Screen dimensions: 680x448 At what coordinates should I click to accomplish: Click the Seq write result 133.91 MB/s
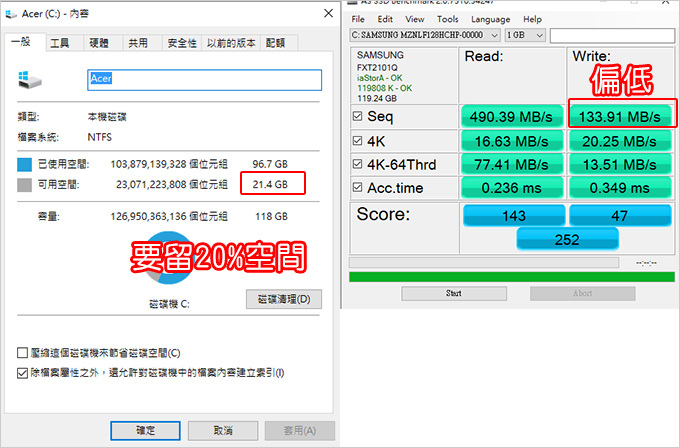tap(620, 117)
